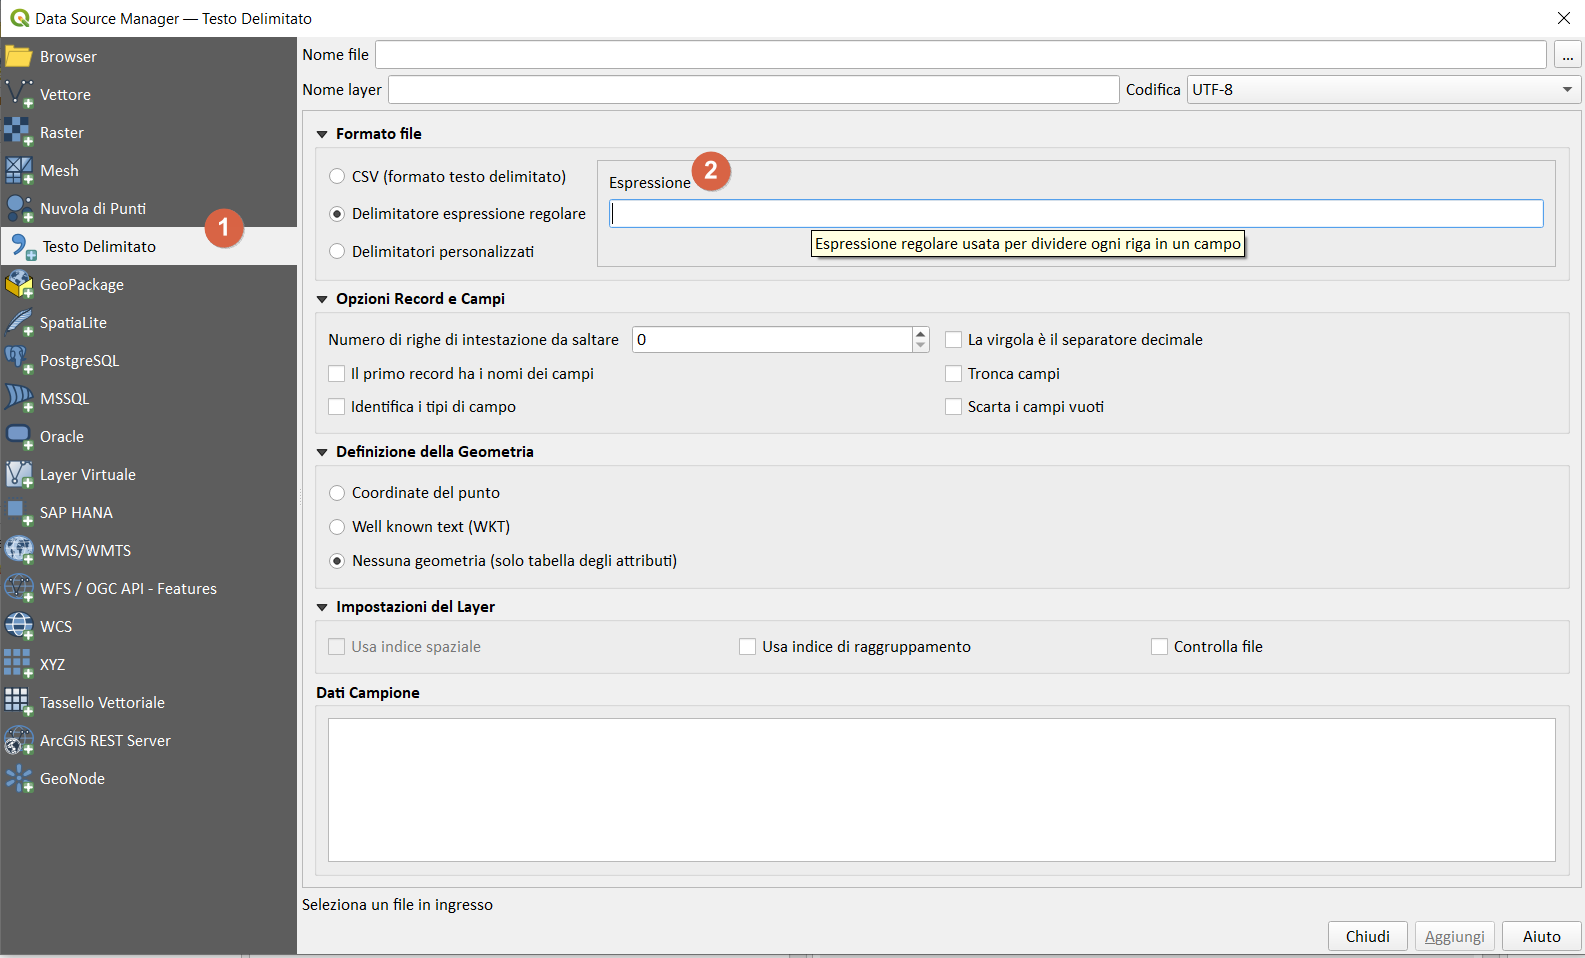Click the SpatiaLite feather icon
The width and height of the screenshot is (1585, 958).
(x=18, y=323)
